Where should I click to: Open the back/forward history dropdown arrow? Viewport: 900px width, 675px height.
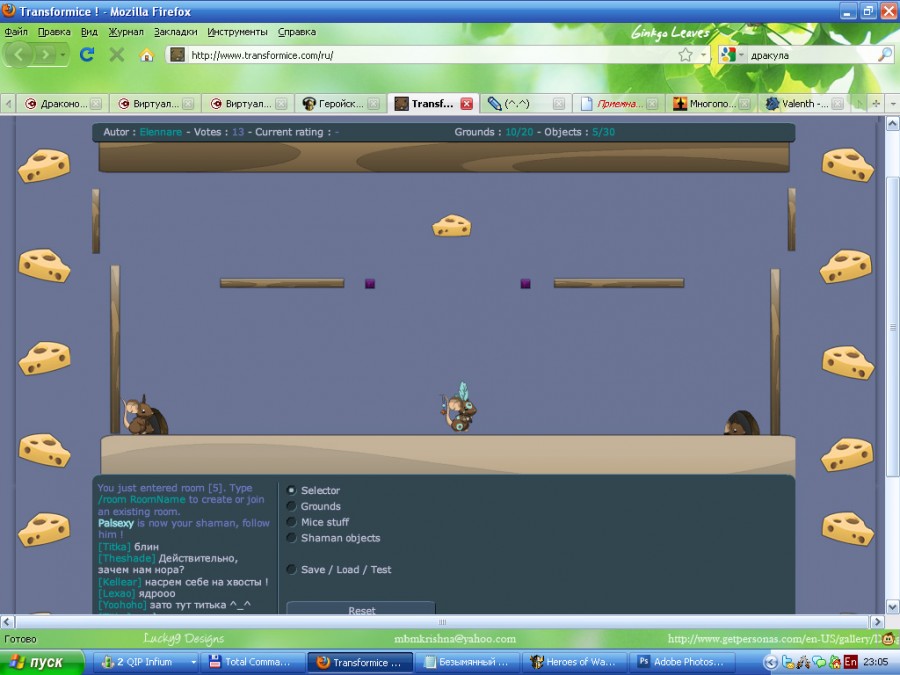point(63,55)
